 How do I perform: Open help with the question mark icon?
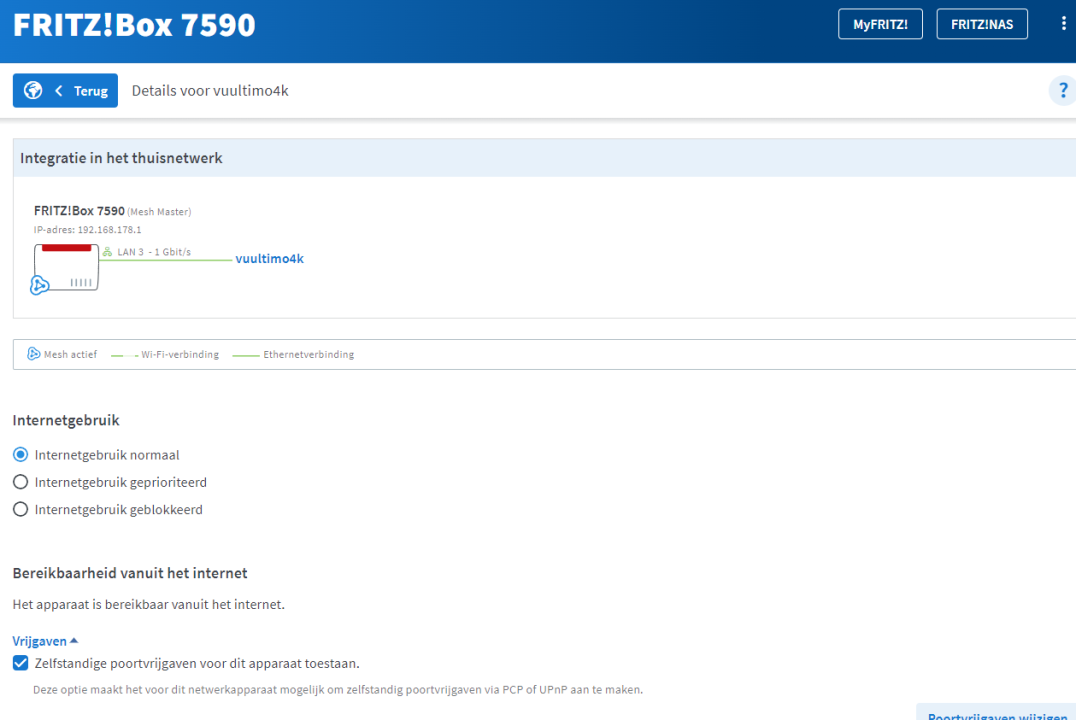click(1063, 91)
